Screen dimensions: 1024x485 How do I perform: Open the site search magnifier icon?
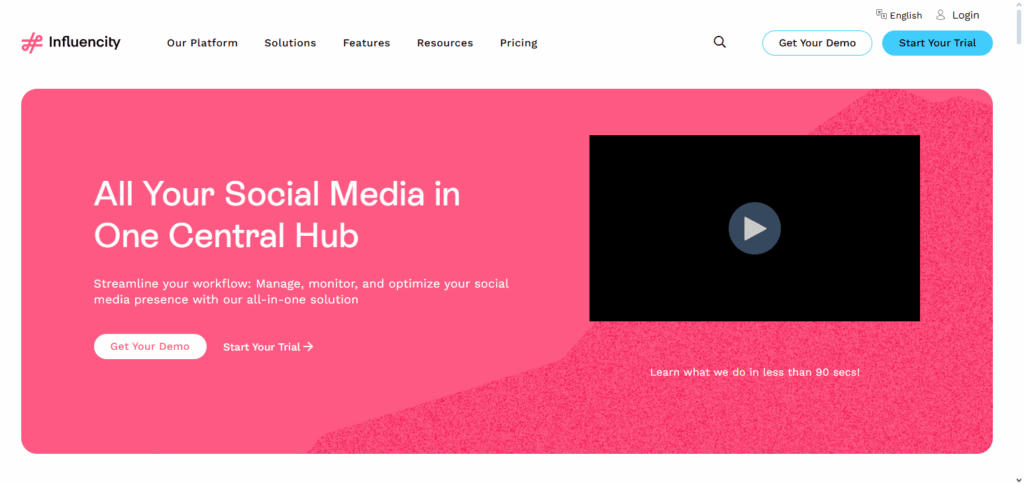pos(720,42)
